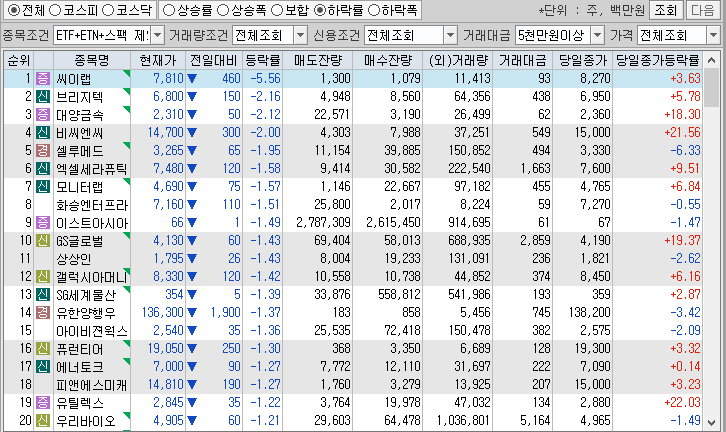726x432 pixels.
Task: Click the 증 badge icon for 씨이랩
Action: [x=43, y=79]
